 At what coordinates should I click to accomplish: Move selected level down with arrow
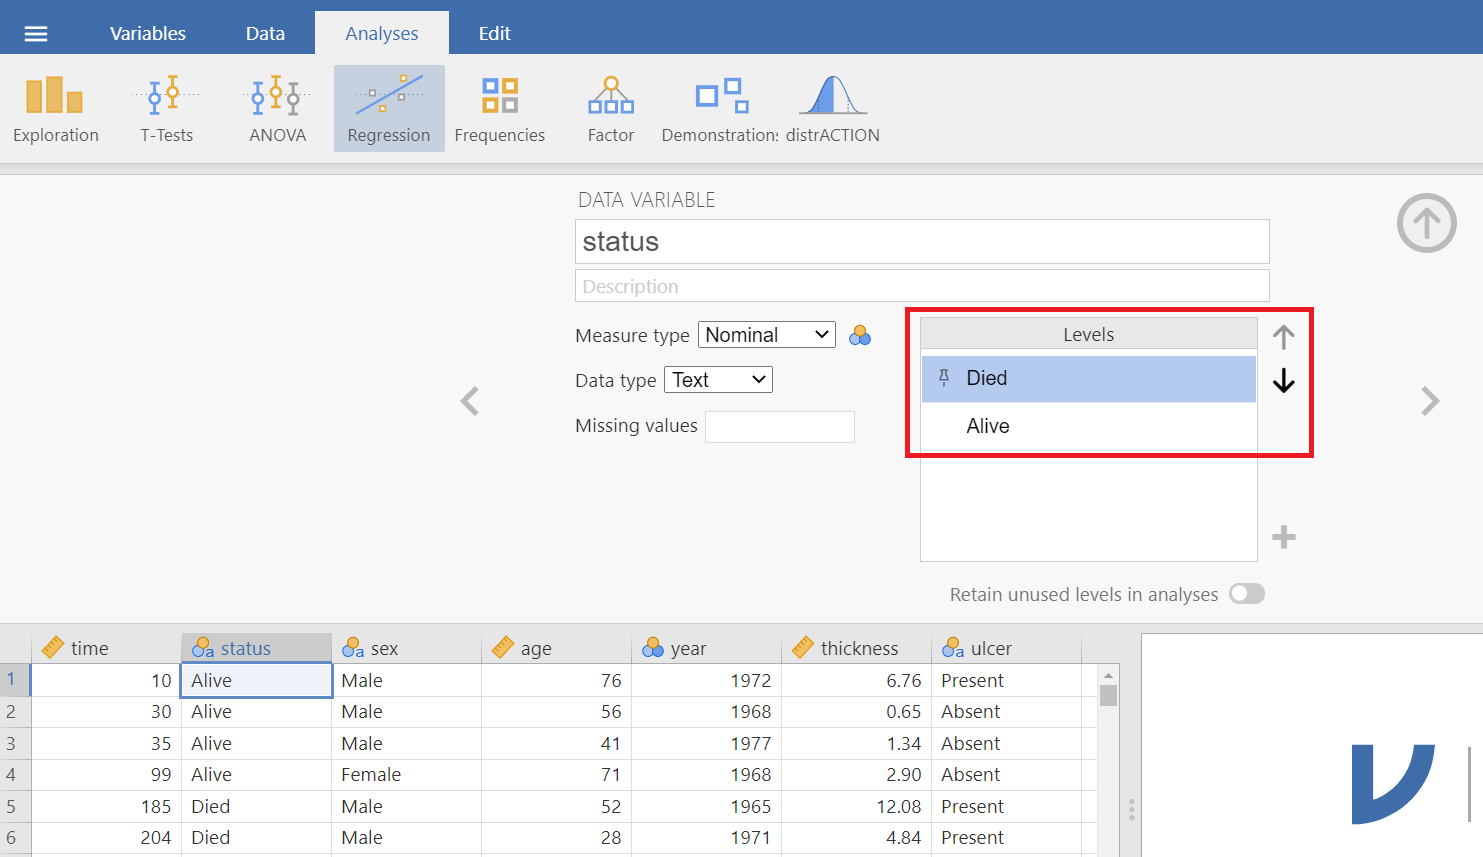pos(1284,381)
